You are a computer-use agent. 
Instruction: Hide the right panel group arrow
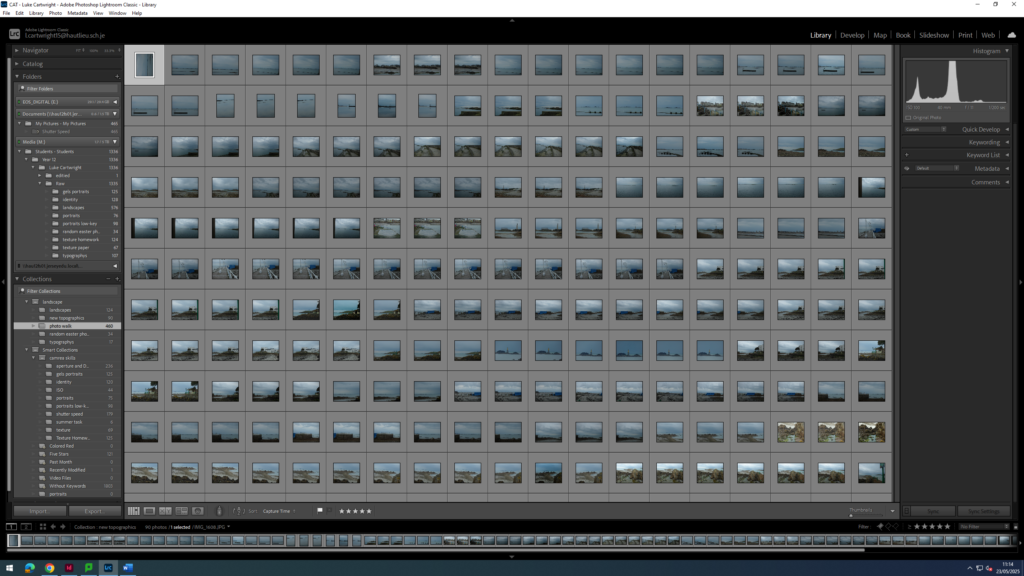tap(1021, 282)
